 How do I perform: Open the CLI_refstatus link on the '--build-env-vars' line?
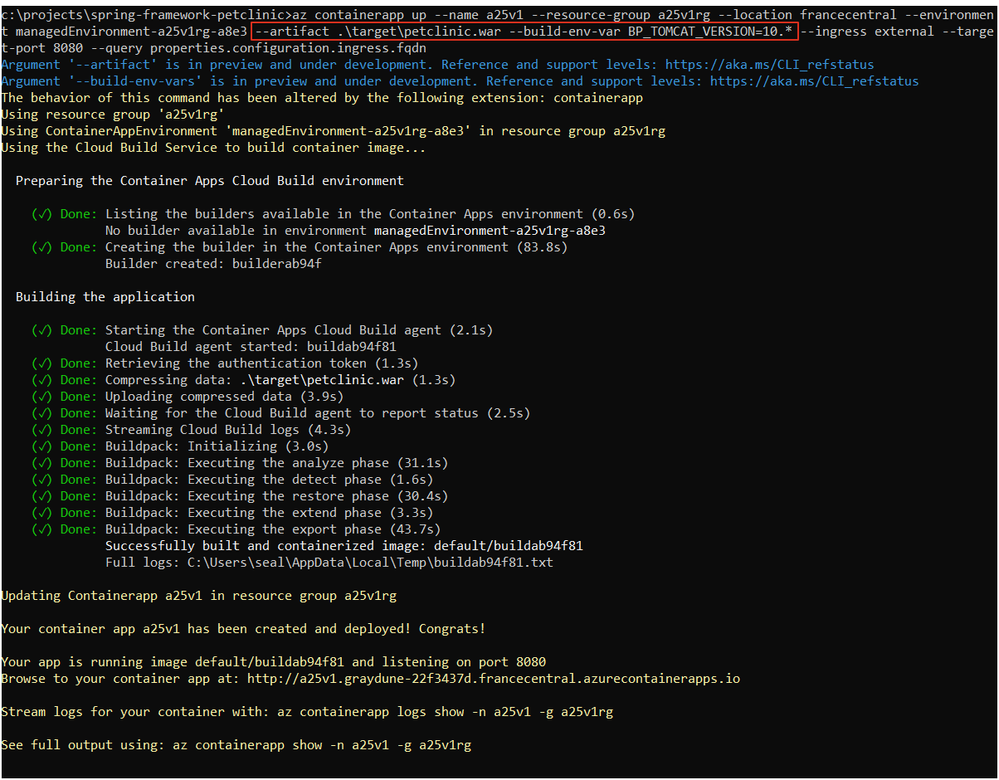[814, 81]
